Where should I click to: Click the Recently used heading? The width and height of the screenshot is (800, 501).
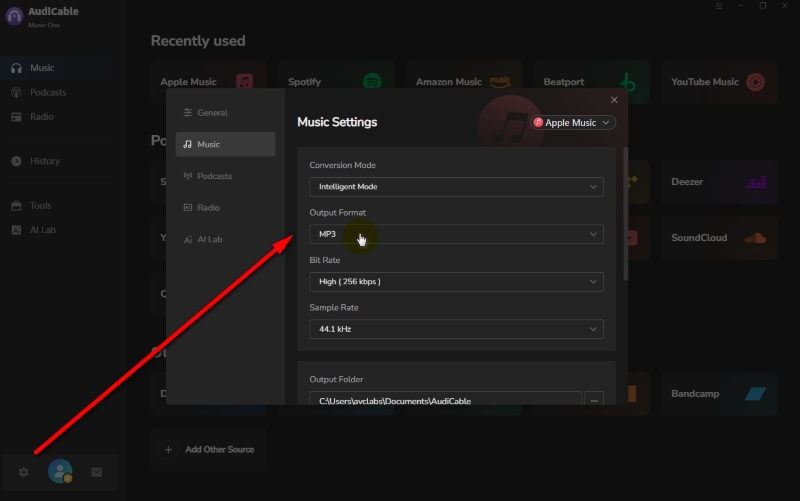198,41
